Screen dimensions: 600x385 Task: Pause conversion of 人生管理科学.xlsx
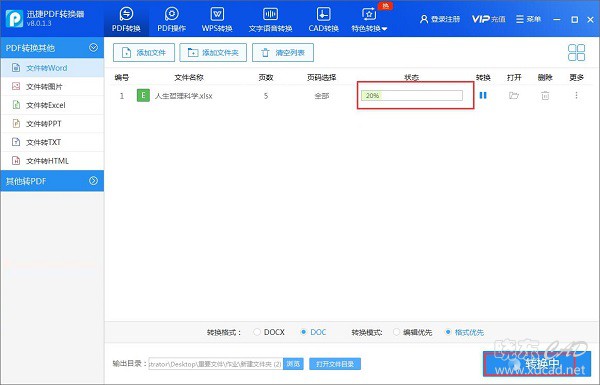click(483, 95)
